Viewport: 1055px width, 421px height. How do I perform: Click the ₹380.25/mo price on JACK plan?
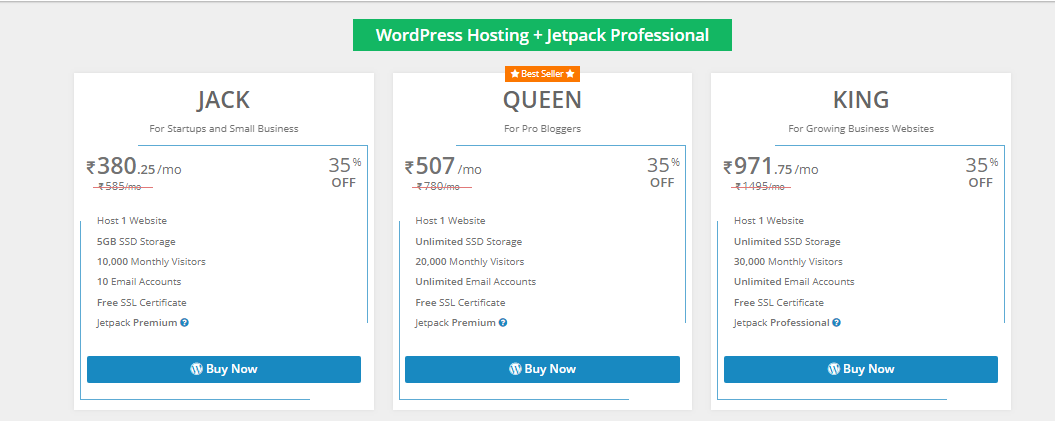pyautogui.click(x=134, y=166)
